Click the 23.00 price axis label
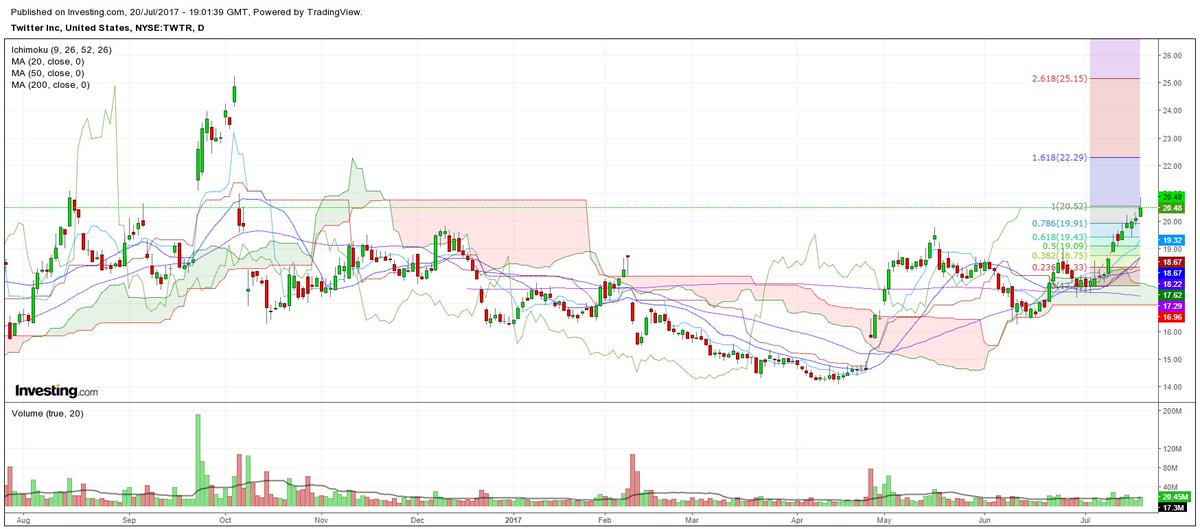 pyautogui.click(x=1172, y=139)
